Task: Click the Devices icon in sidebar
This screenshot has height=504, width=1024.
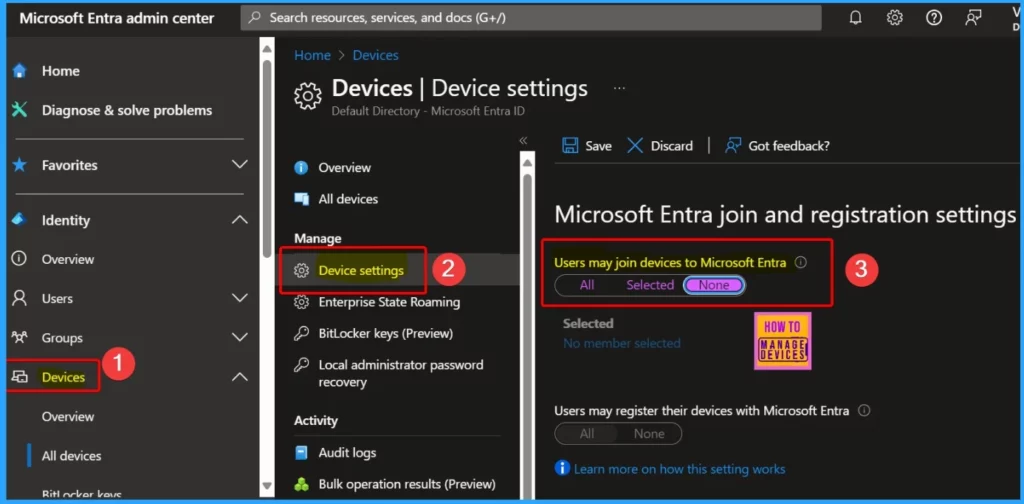Action: pos(20,377)
